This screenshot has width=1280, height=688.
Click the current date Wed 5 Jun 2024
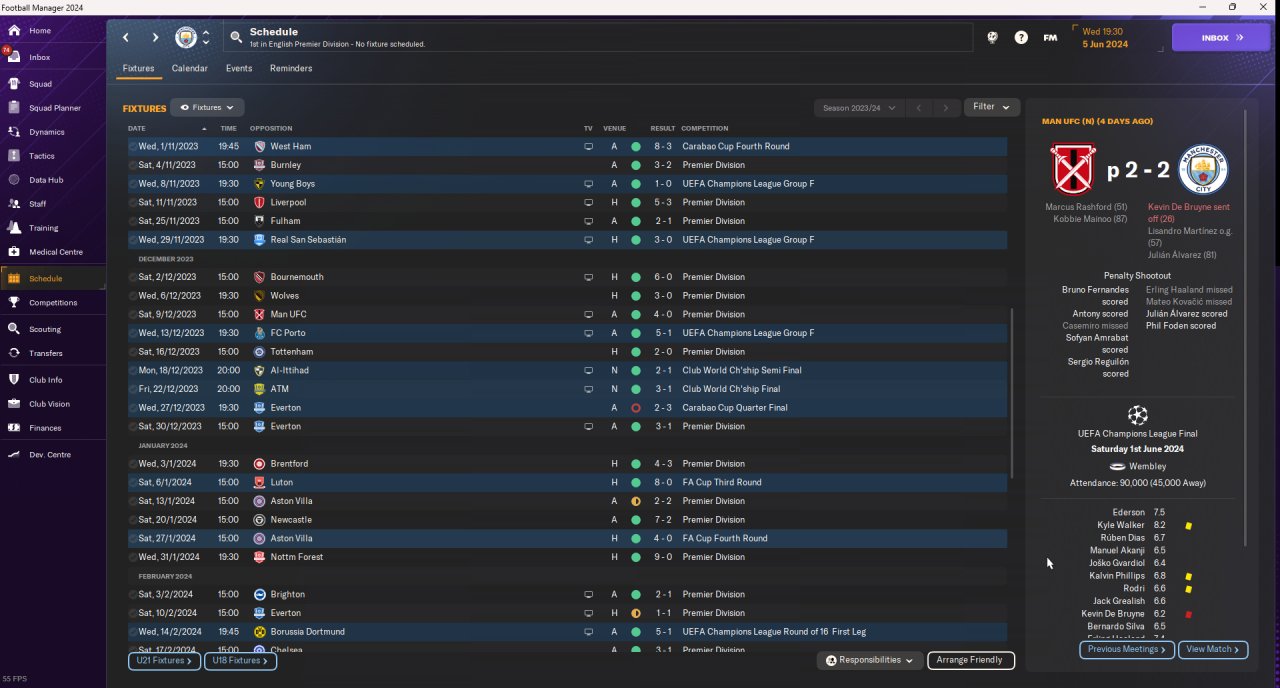(x=1105, y=38)
